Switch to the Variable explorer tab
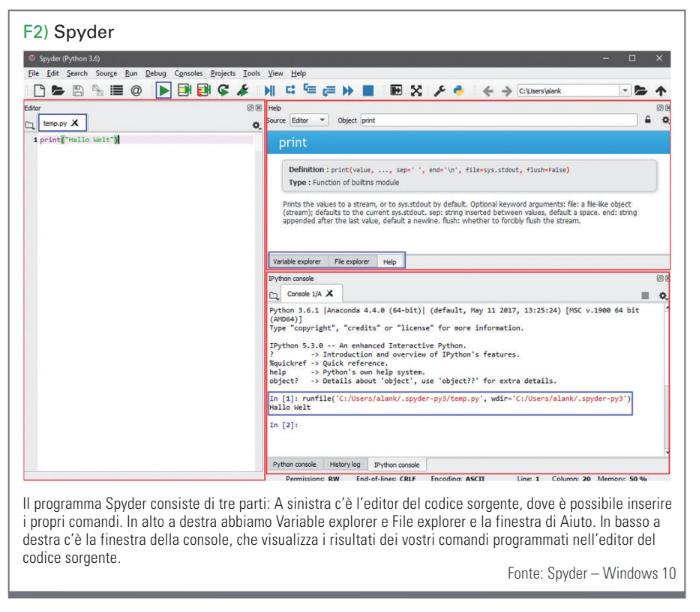Viewport: 700px width, 612px height. 297,262
